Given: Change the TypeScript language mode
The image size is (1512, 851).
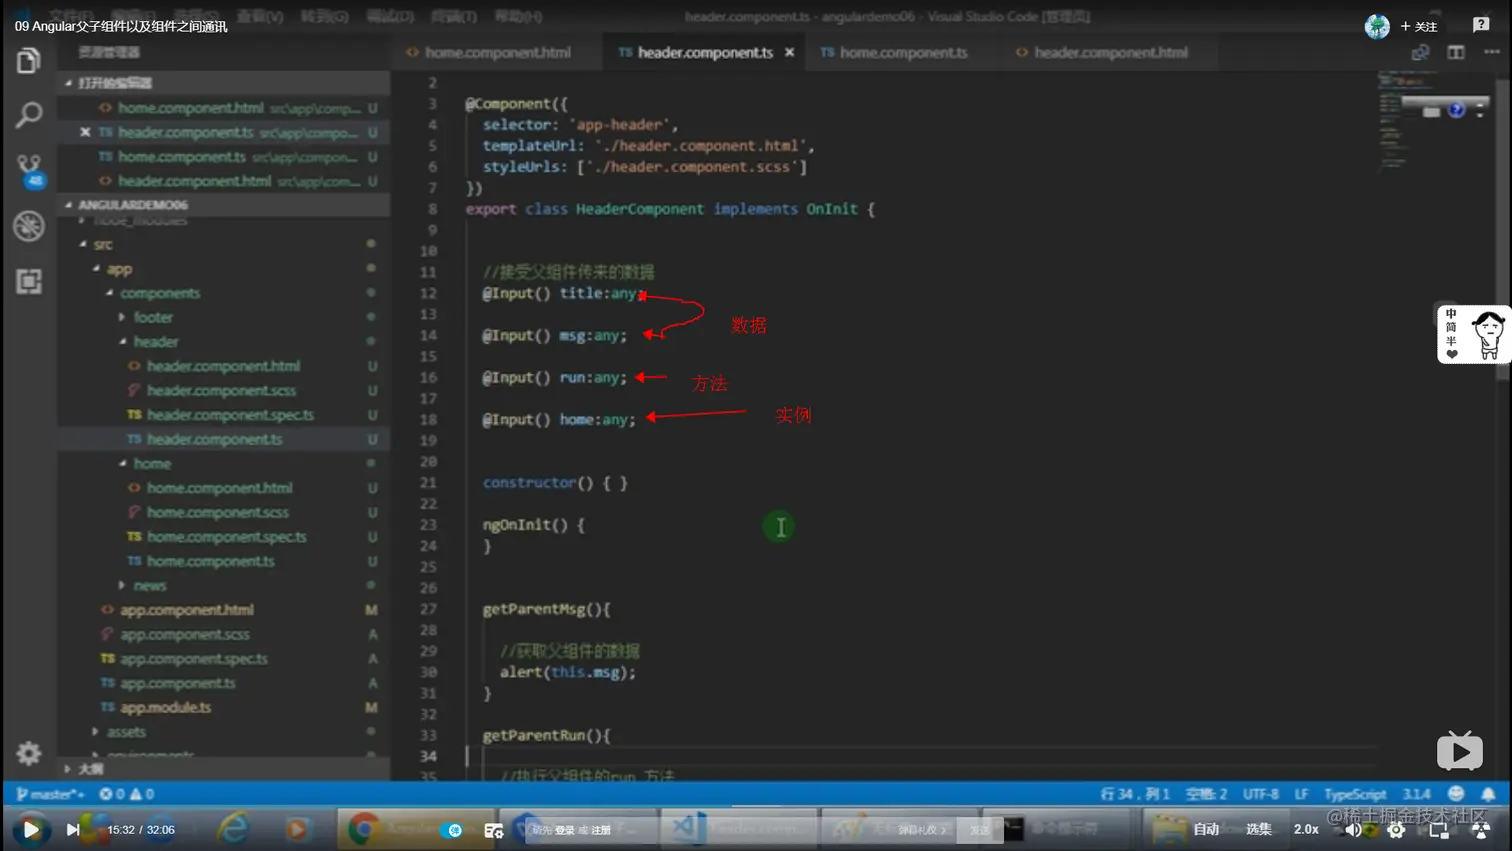Looking at the screenshot, I should [x=1355, y=794].
